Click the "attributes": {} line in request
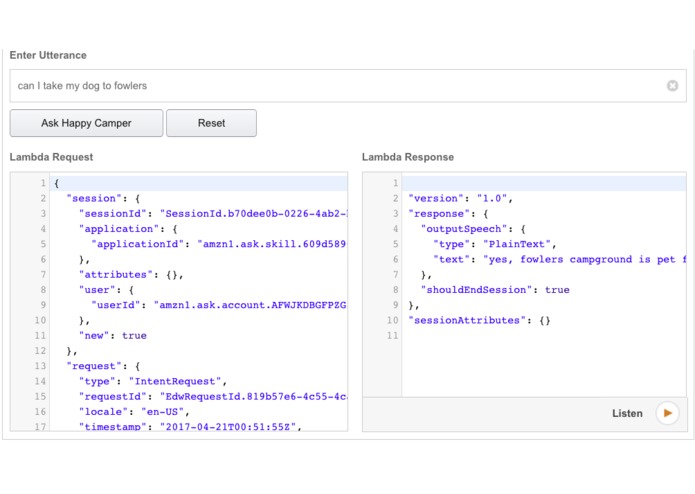Image resolution: width=695 pixels, height=494 pixels. (x=131, y=275)
